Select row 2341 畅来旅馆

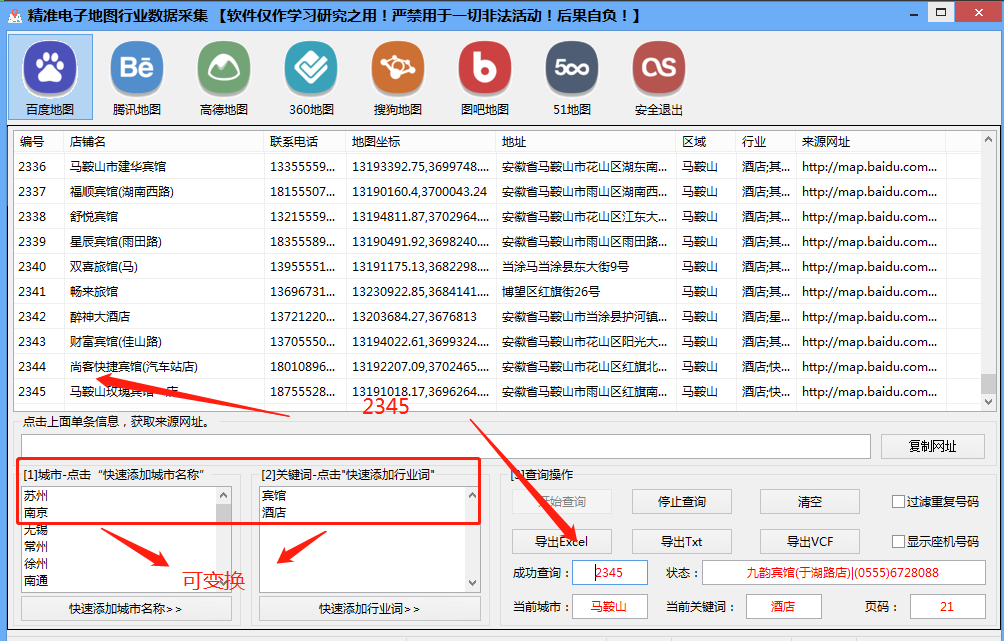click(497, 291)
